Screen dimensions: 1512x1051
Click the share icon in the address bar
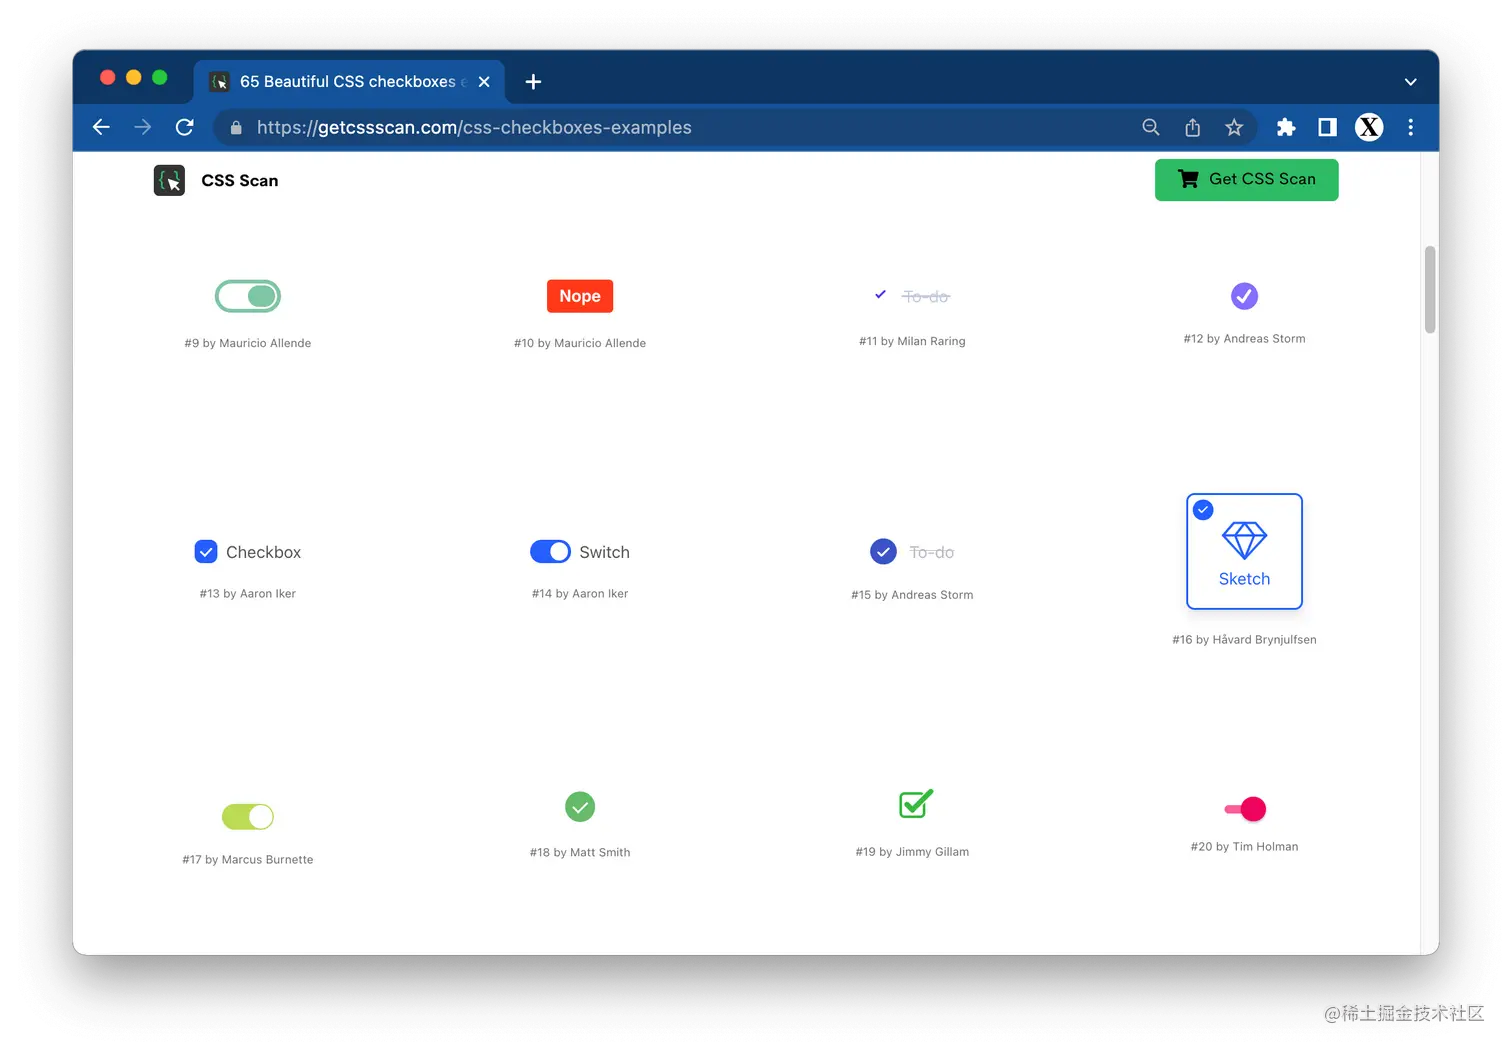(x=1192, y=127)
